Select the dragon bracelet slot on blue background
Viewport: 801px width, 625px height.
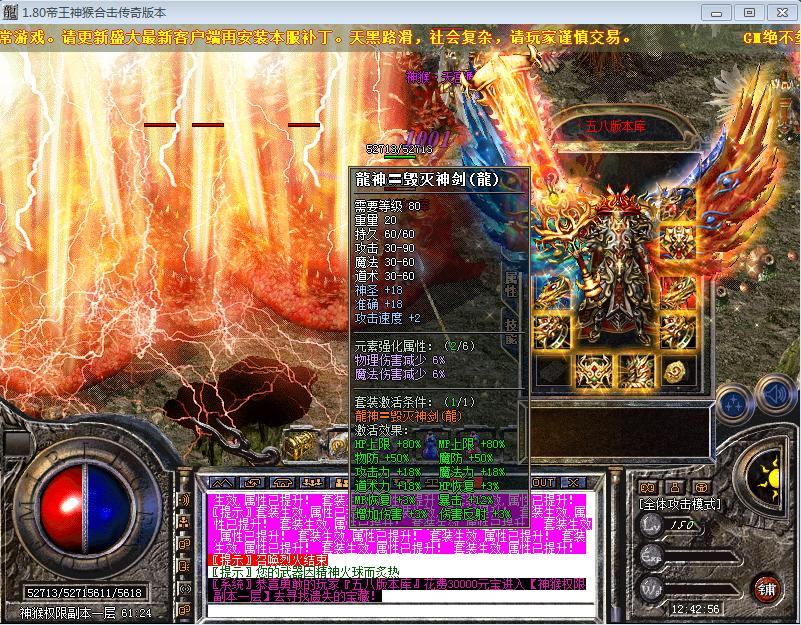(x=552, y=293)
